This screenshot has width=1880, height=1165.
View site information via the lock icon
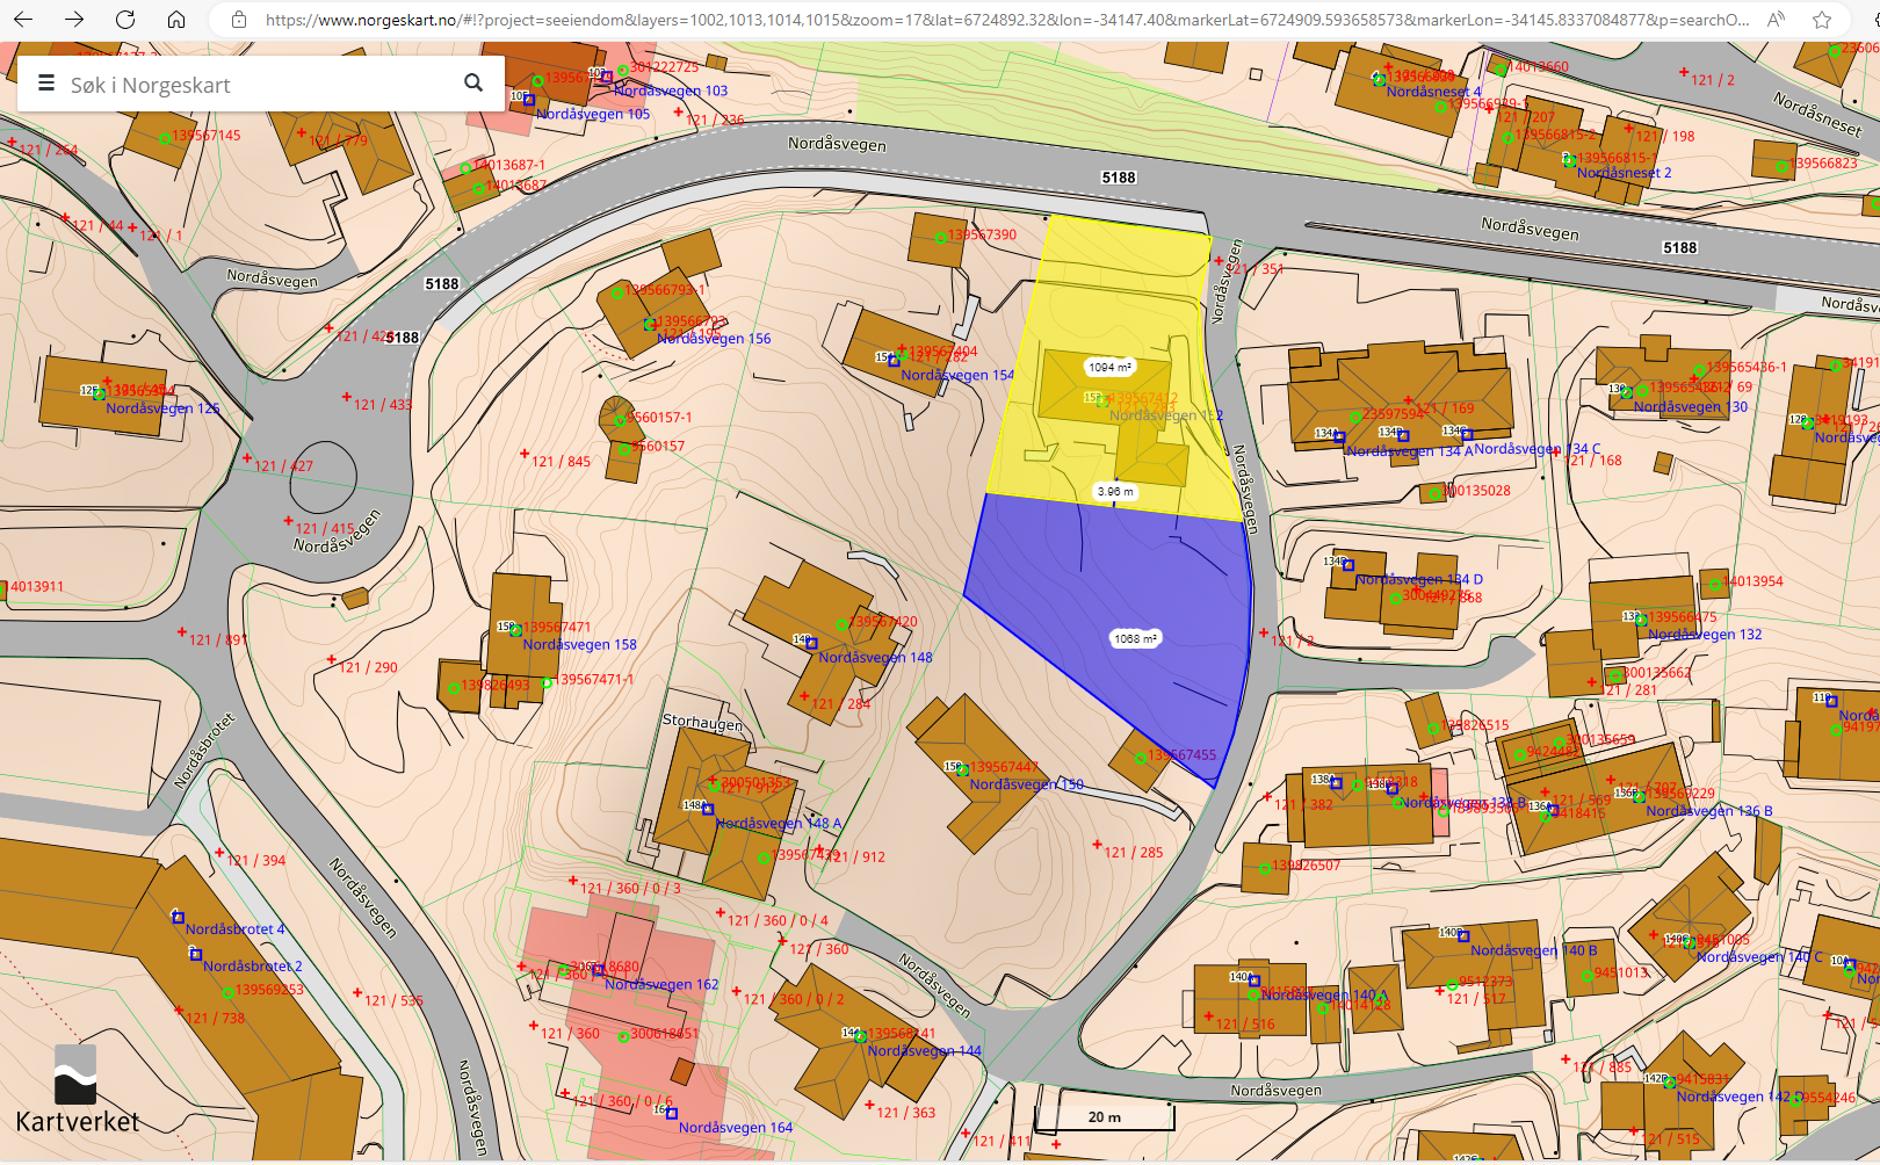pyautogui.click(x=238, y=19)
